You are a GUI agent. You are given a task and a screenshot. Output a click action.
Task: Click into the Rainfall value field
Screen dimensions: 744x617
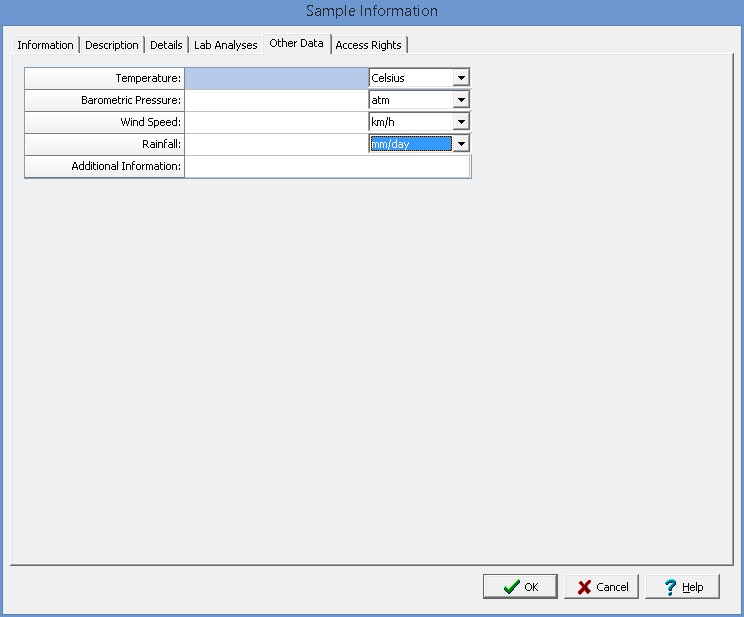[276, 144]
